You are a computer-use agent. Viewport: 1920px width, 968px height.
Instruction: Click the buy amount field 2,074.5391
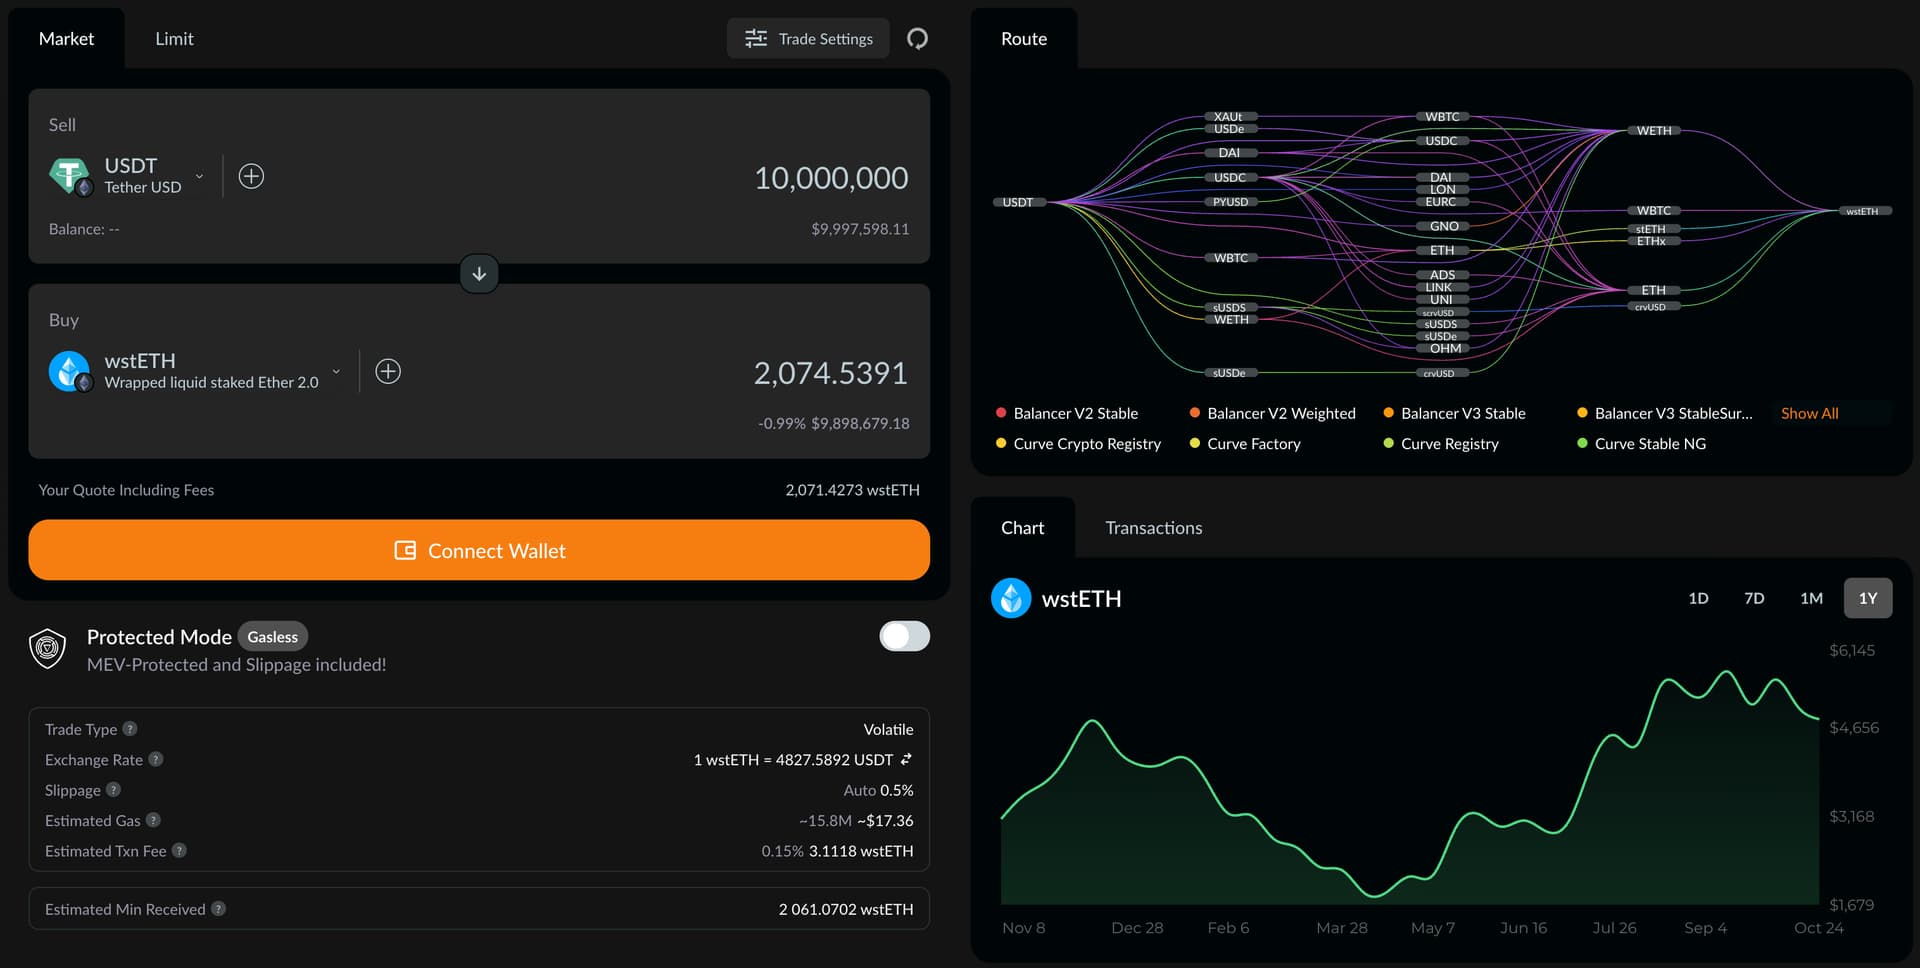pos(830,373)
